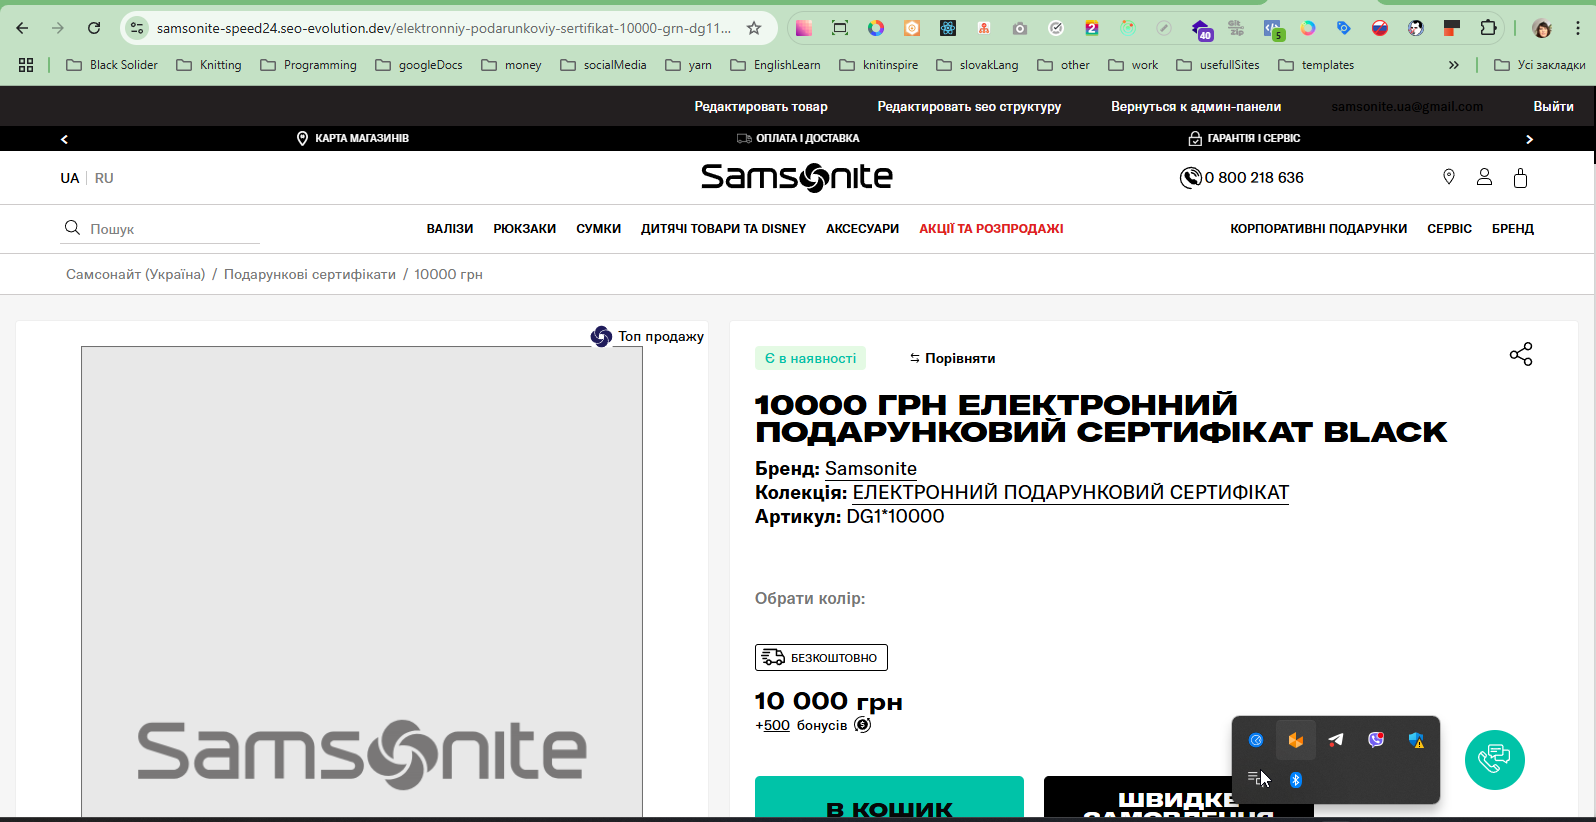Click the phone icon next to 0 800 218 636
The width and height of the screenshot is (1596, 822).
[x=1190, y=178]
